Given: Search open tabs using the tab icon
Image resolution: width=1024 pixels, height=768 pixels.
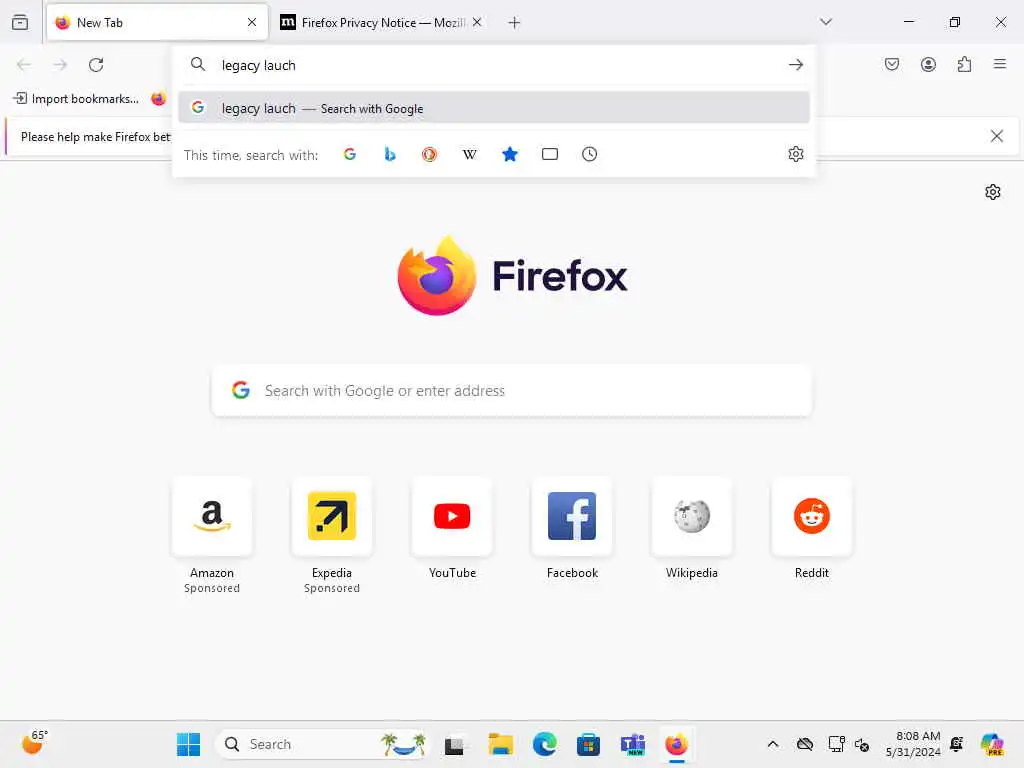Looking at the screenshot, I should pyautogui.click(x=550, y=154).
